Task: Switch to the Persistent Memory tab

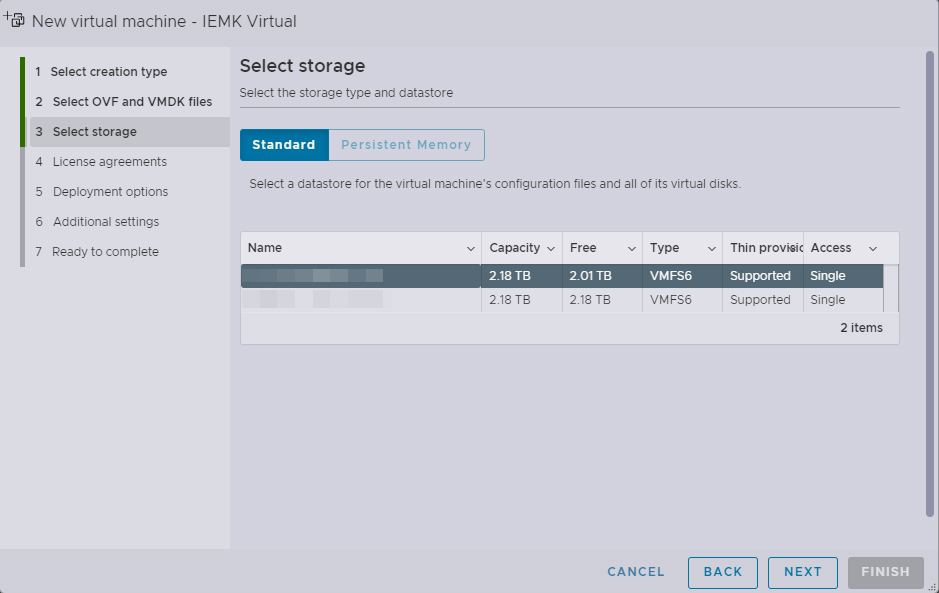Action: (x=406, y=144)
